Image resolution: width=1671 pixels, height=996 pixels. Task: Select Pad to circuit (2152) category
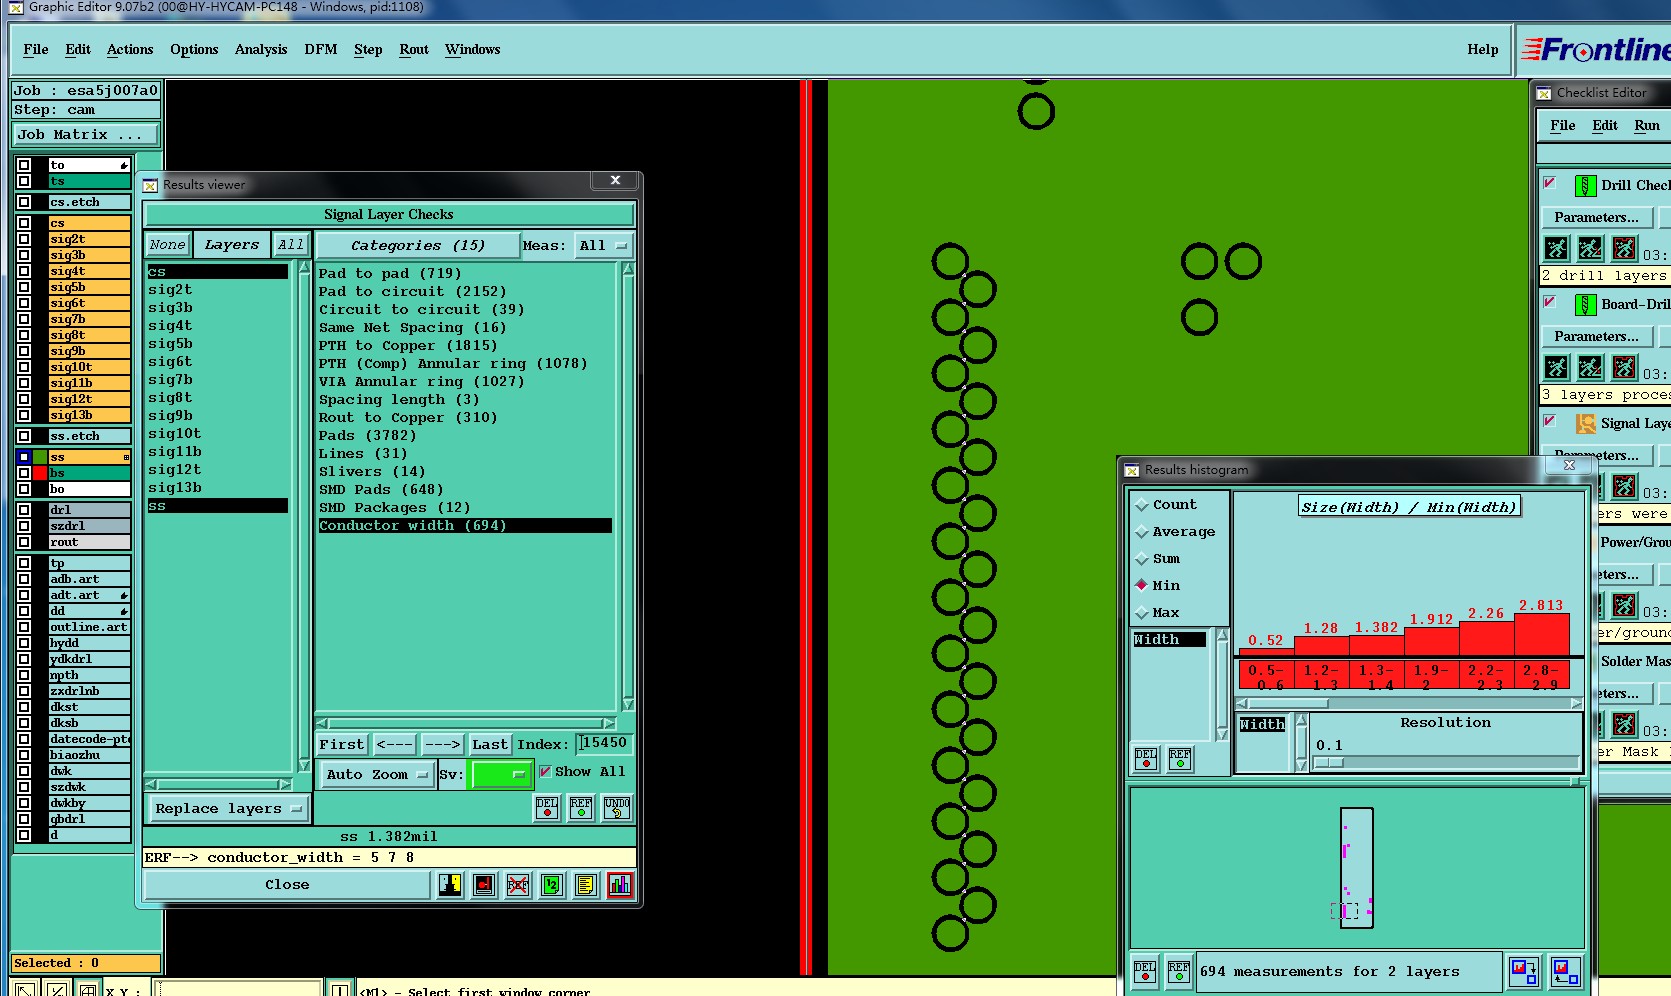pos(412,291)
